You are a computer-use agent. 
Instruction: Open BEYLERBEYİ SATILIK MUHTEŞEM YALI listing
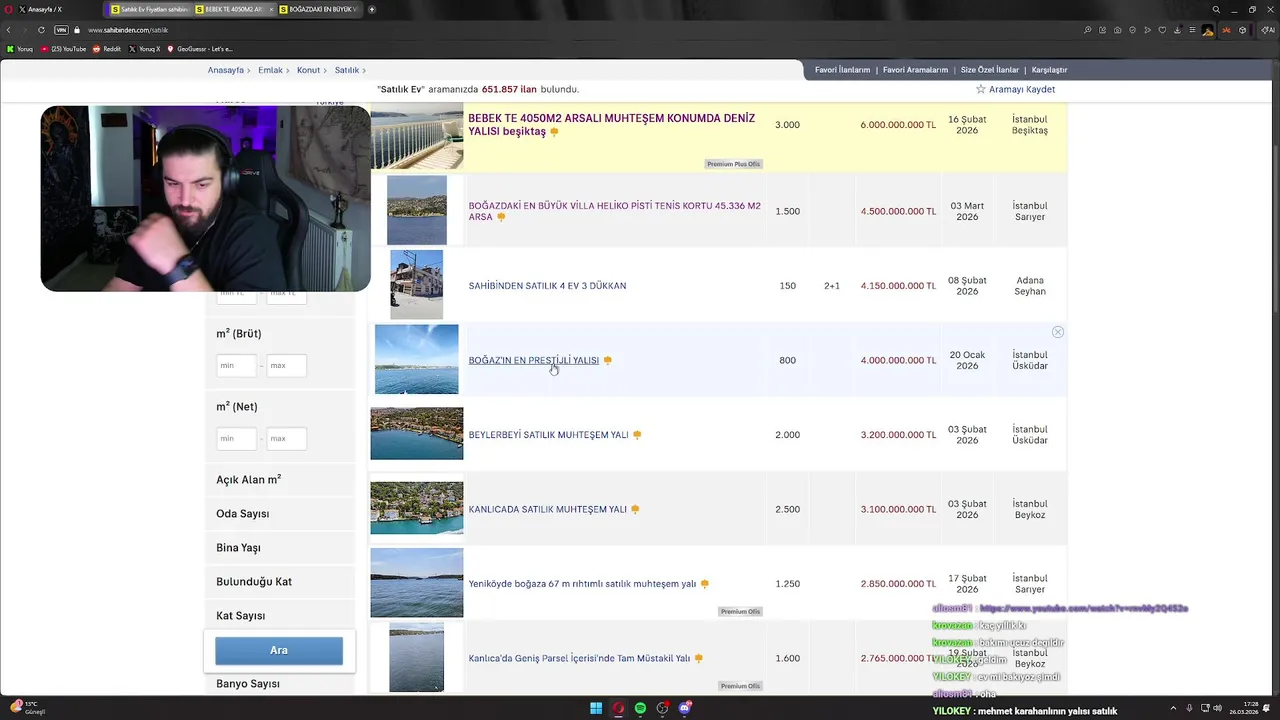(x=548, y=435)
